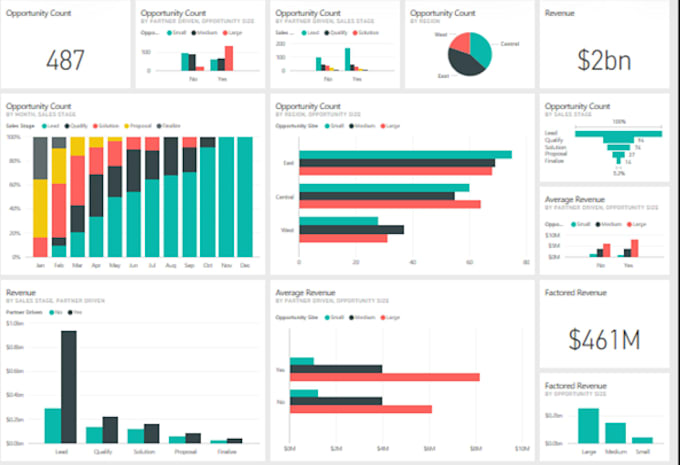Select the red Large bar for No in the big Average Revenue chart

point(361,409)
